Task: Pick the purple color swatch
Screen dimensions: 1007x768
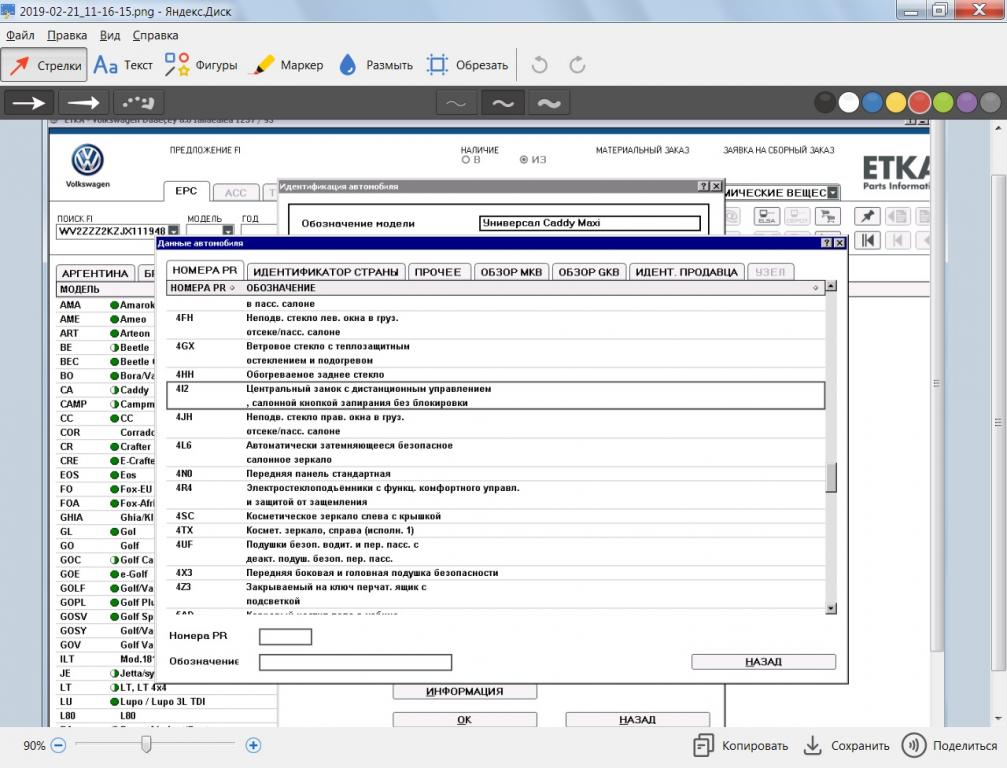Action: pyautogui.click(x=967, y=103)
